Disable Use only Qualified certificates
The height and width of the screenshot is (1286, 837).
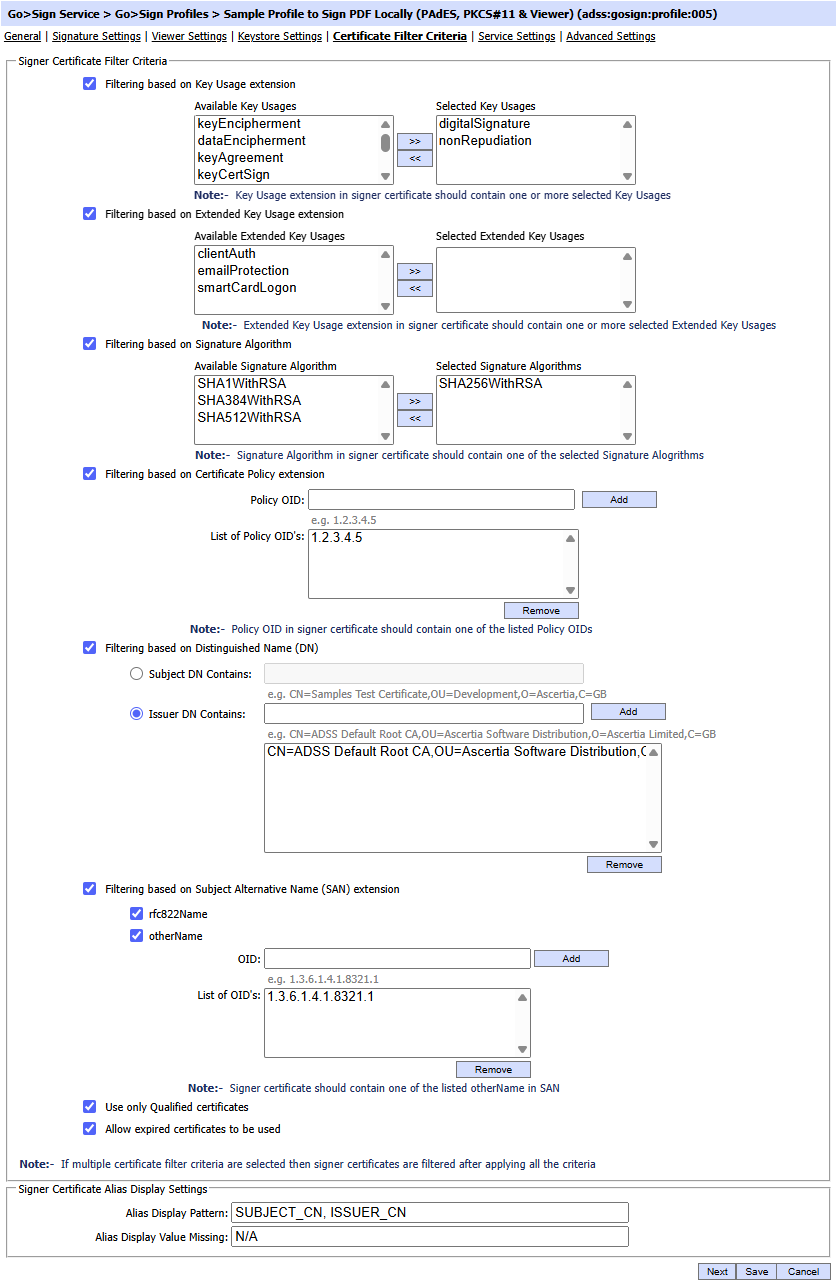coord(90,1107)
